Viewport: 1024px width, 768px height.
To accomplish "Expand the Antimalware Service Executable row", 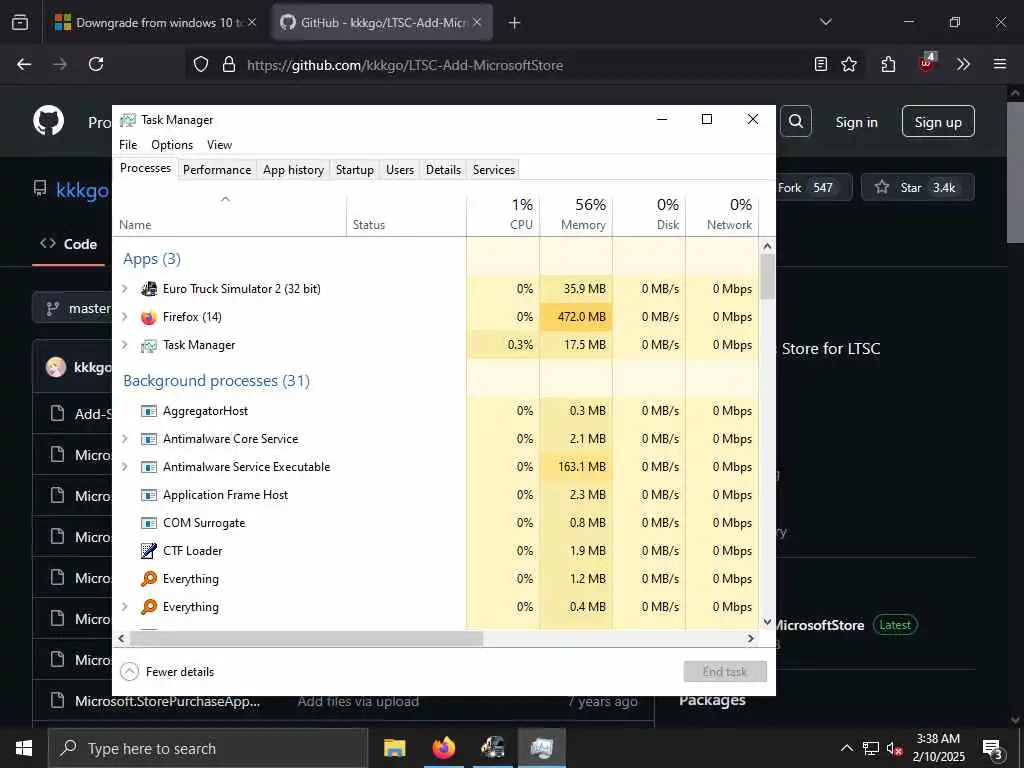I will (125, 466).
